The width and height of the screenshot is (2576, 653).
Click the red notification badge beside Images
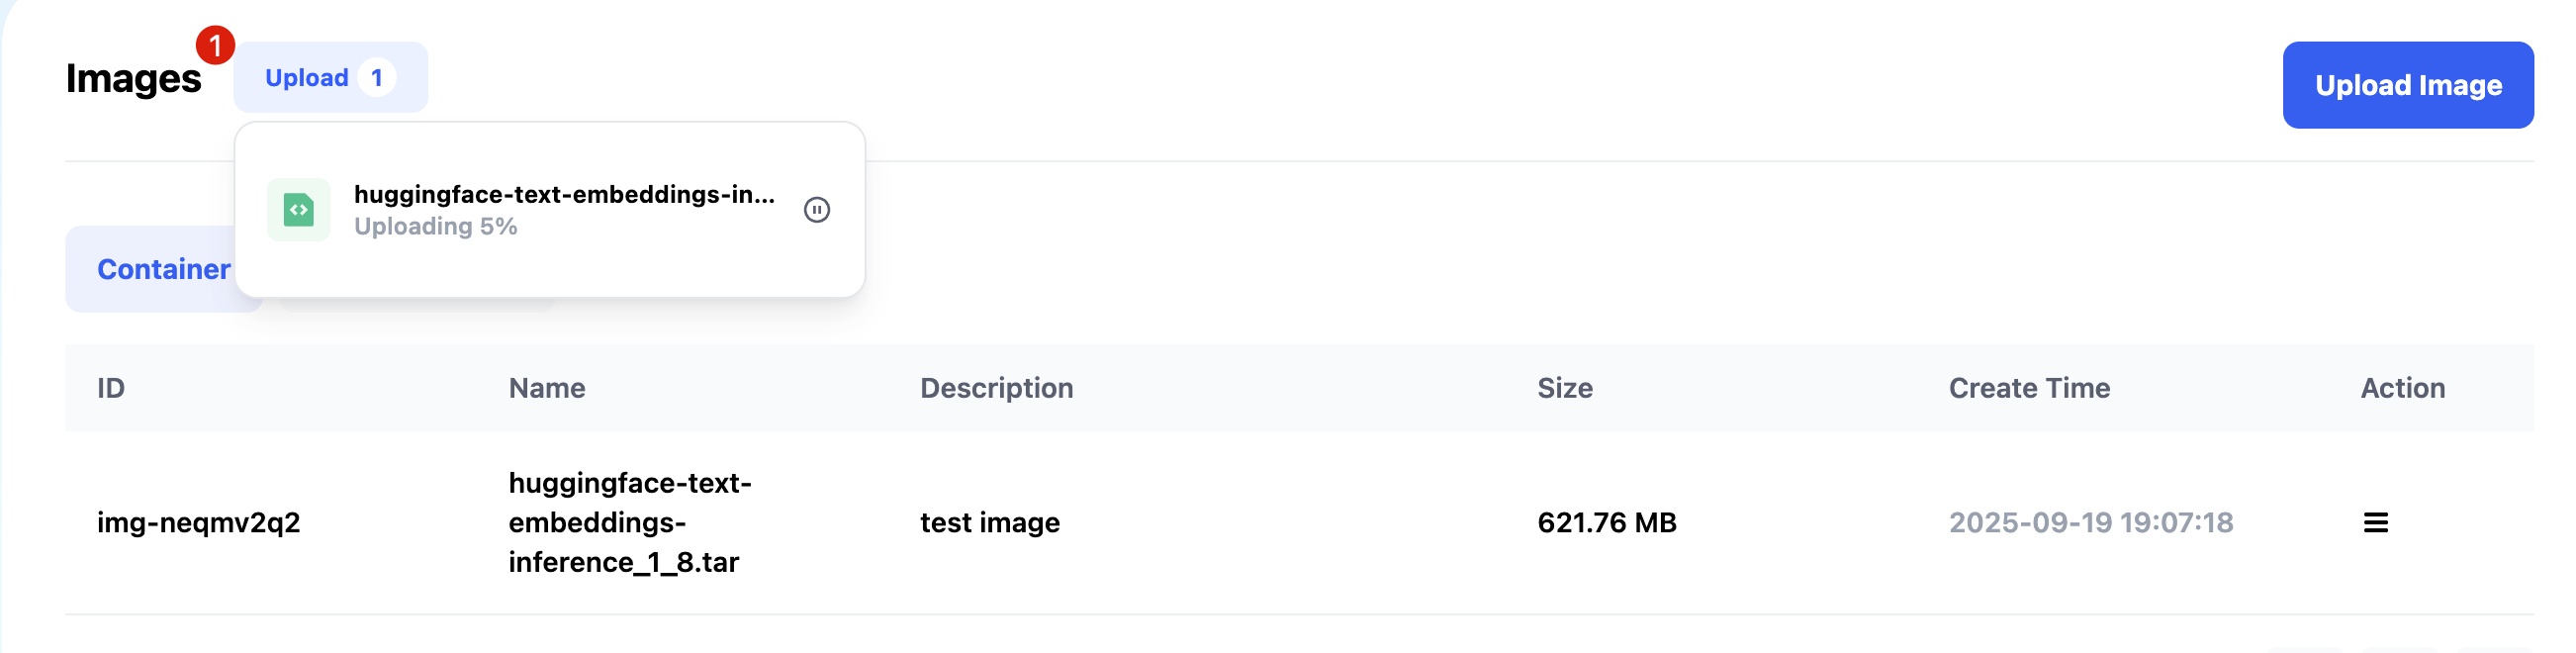(215, 46)
